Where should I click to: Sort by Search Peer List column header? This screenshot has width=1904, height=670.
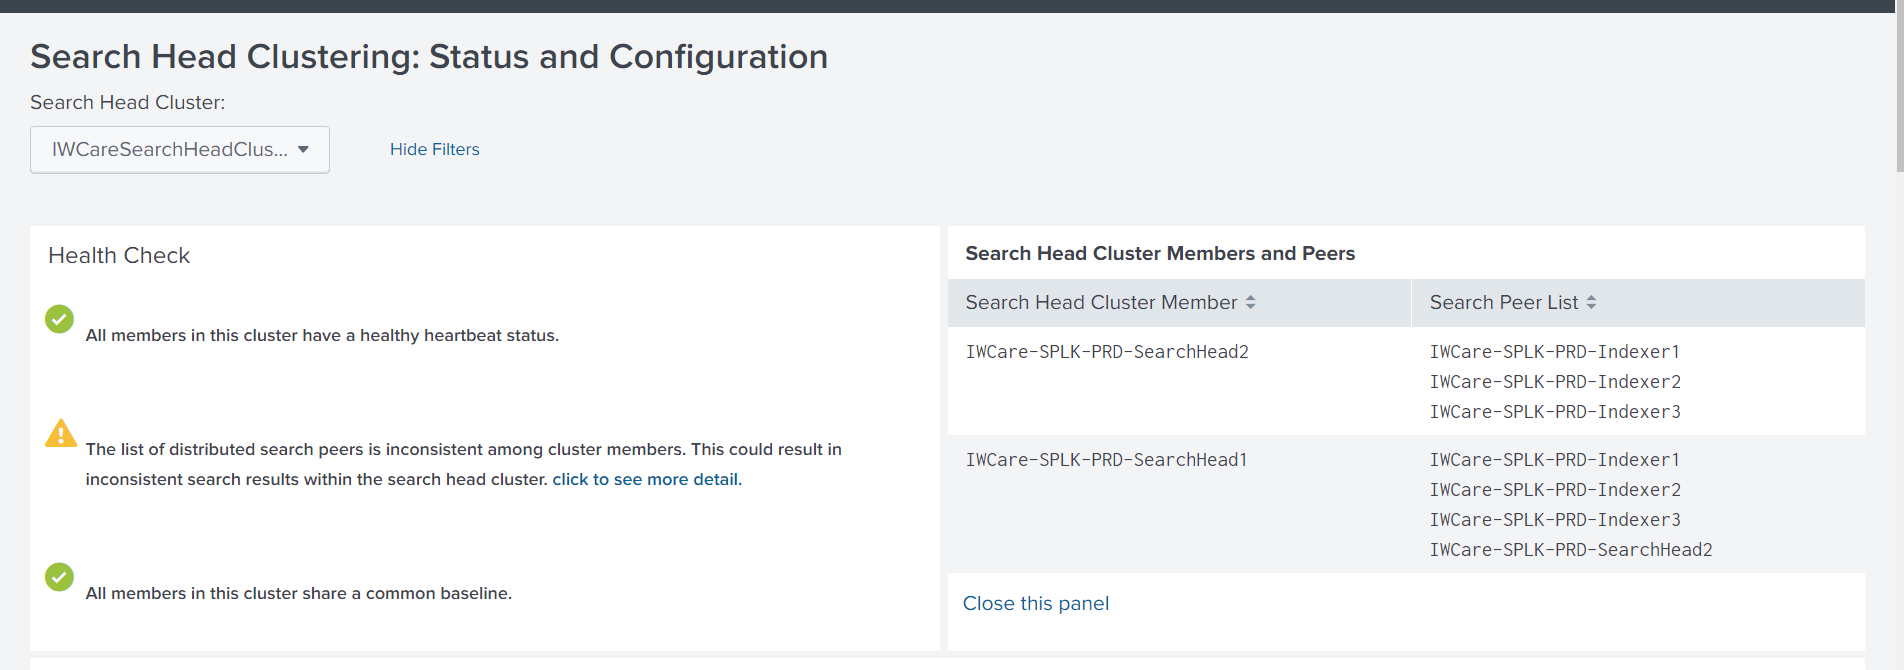tap(1503, 302)
